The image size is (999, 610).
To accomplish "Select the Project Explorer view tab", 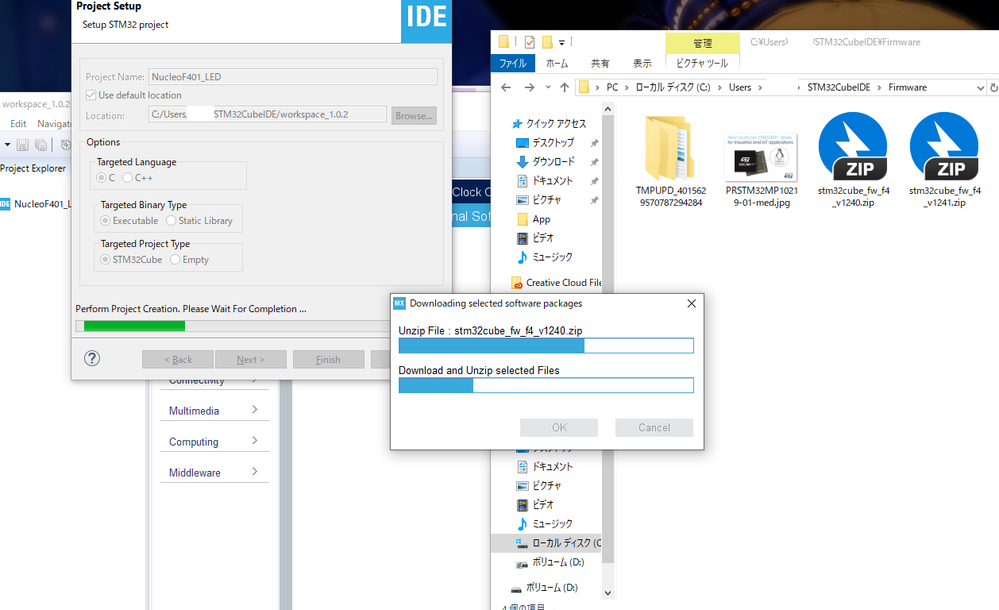I will pos(33,168).
